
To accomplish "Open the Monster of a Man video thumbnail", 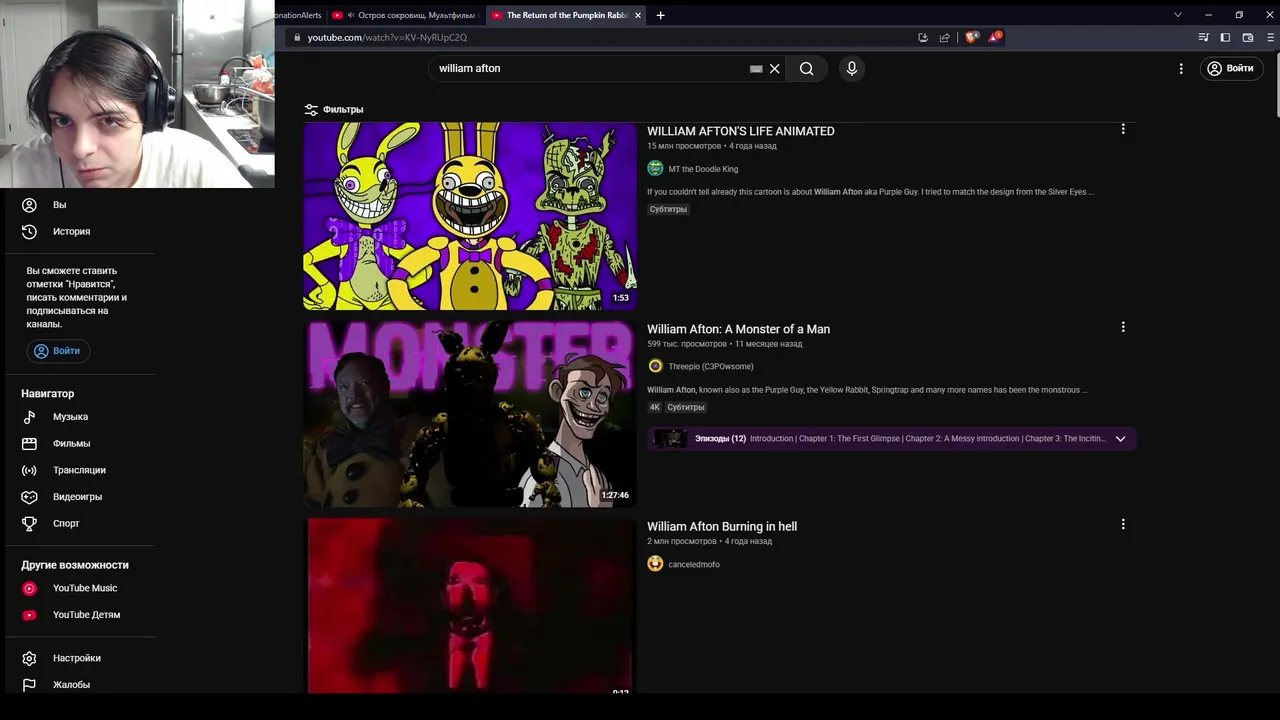I will click(x=470, y=413).
